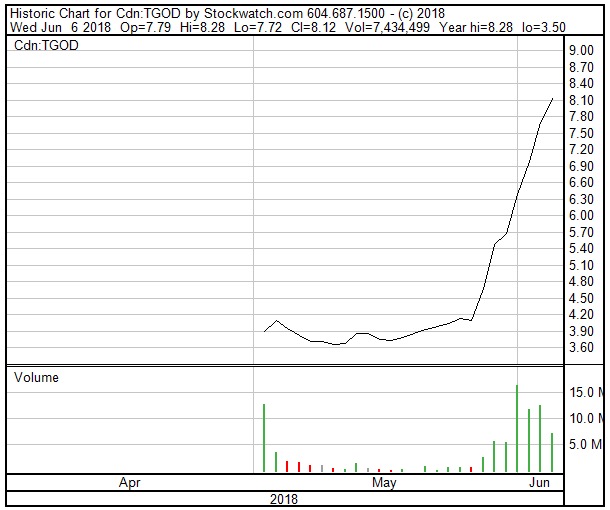
Task: Click the 3.60 price axis label
Action: pyautogui.click(x=581, y=347)
